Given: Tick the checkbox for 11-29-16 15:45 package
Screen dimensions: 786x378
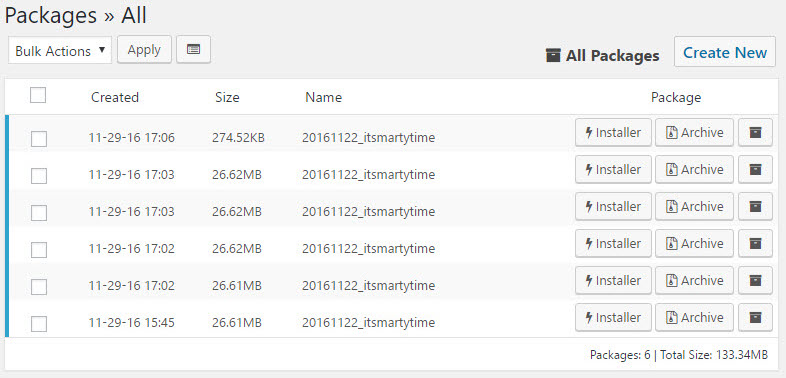Looking at the screenshot, I should pos(39,323).
